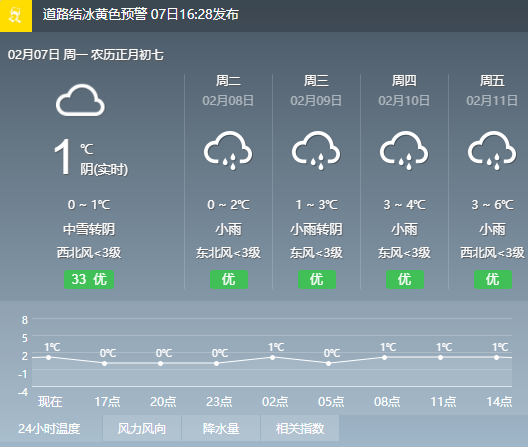Click today's overcast cloud icon

80,100
